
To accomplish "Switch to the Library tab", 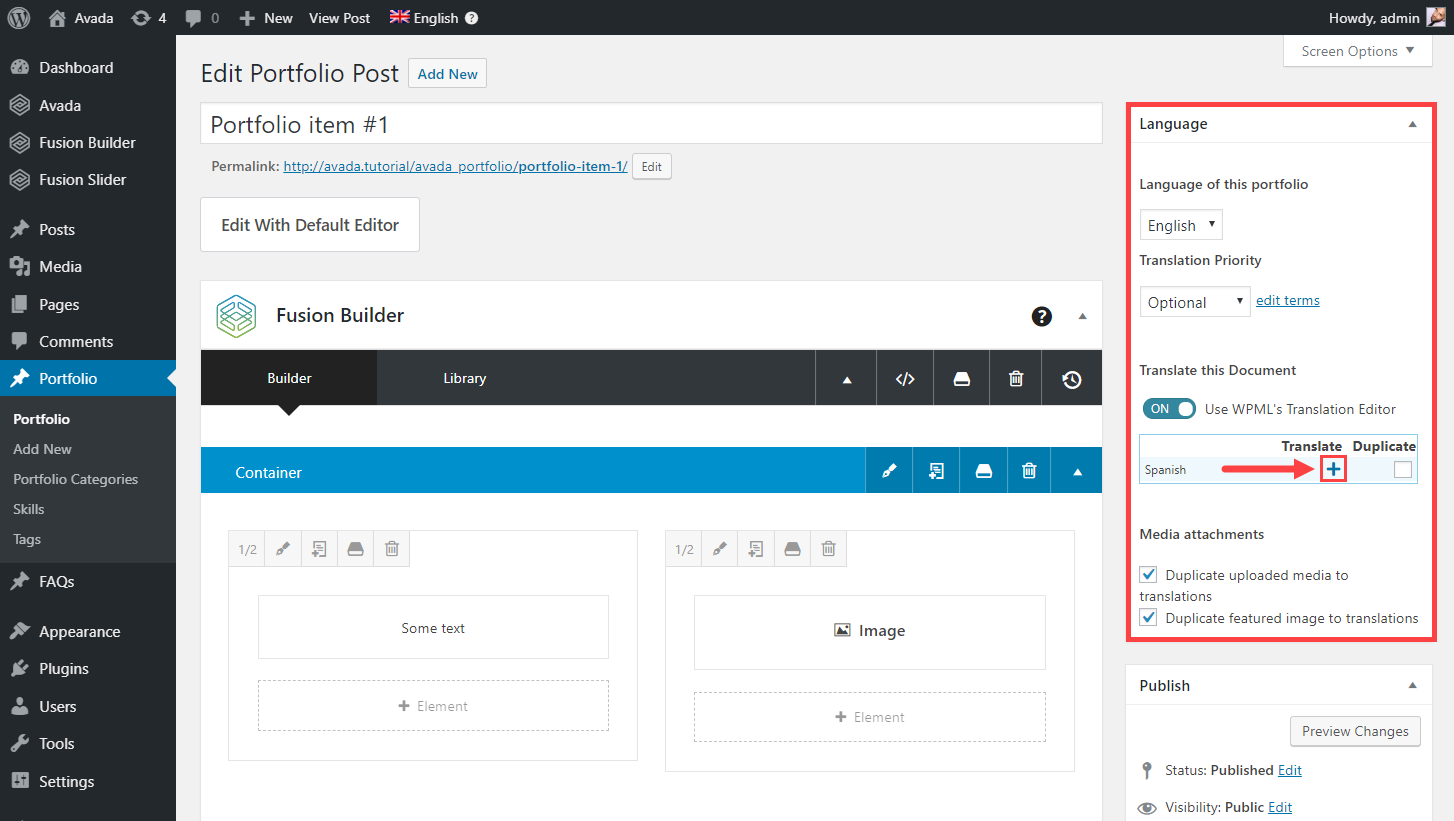I will [465, 378].
